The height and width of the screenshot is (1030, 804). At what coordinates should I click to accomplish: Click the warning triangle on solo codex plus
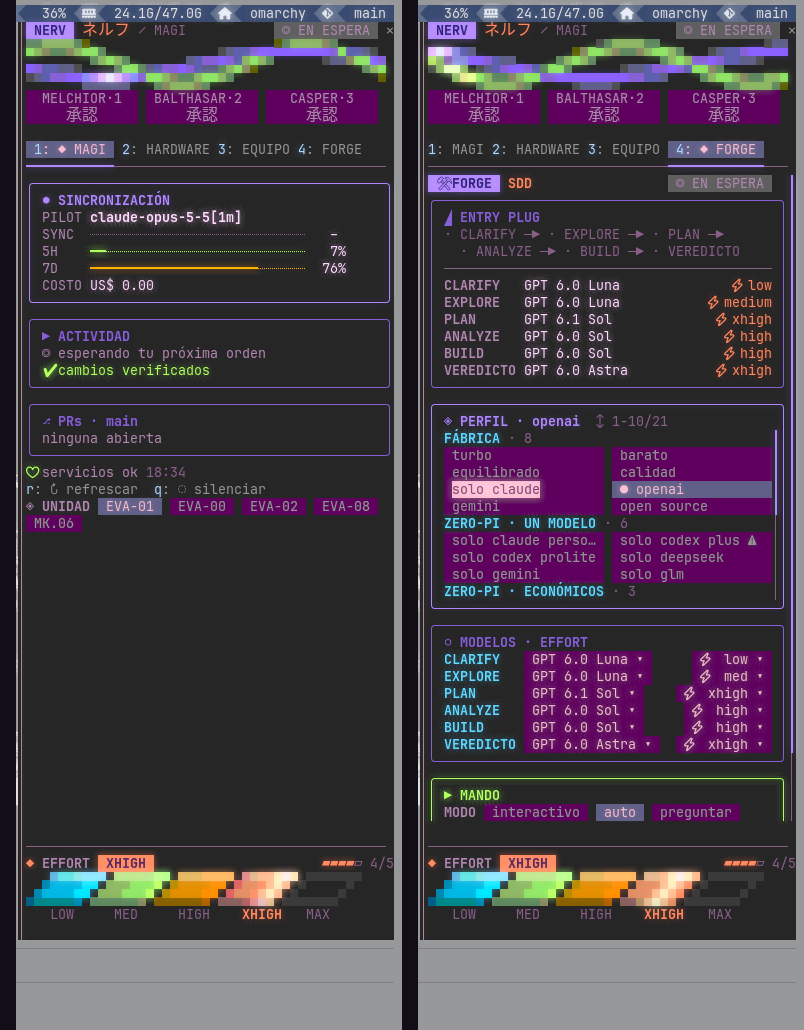click(x=752, y=541)
